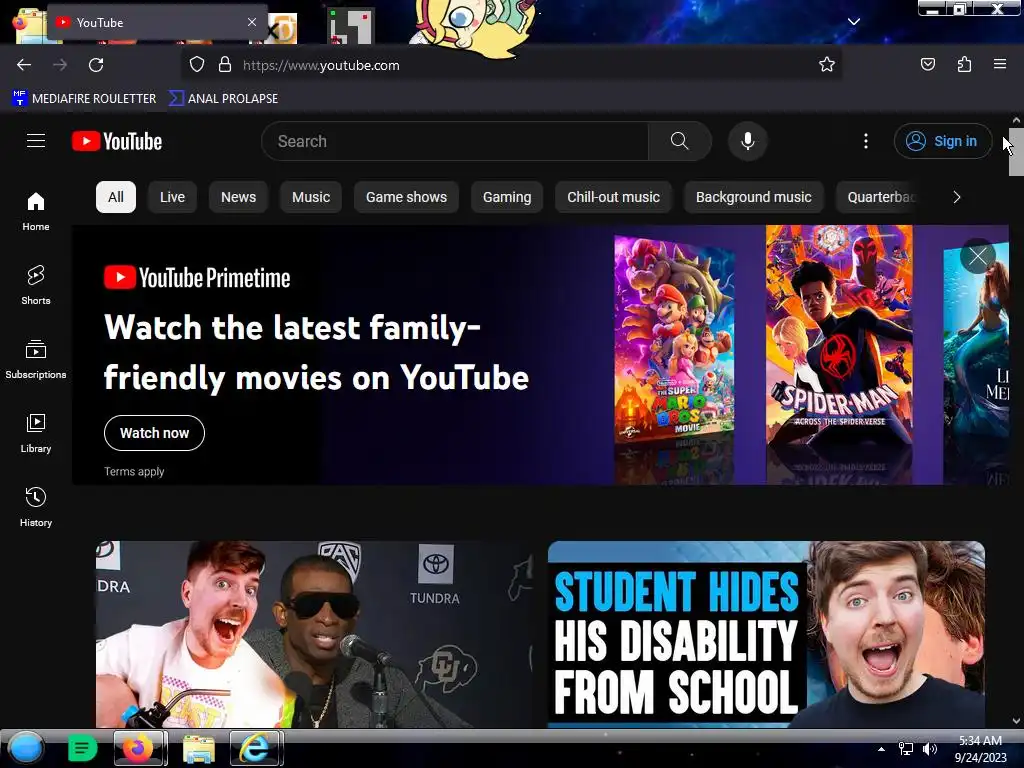
Task: Click page scrollbar thumb
Action: click(x=1016, y=152)
